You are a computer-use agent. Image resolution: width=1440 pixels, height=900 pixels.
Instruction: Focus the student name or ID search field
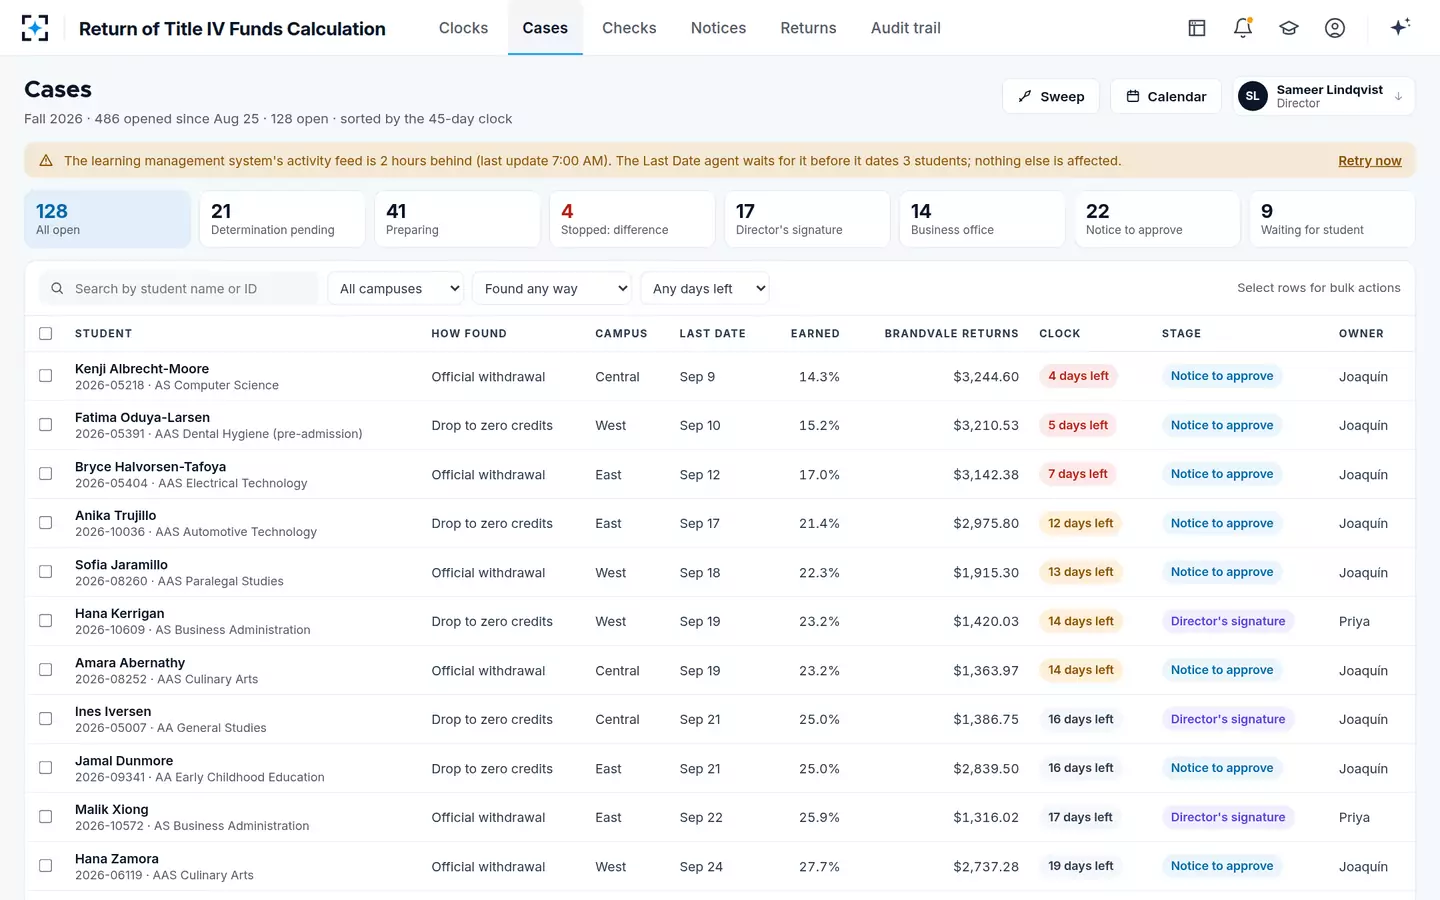(179, 288)
